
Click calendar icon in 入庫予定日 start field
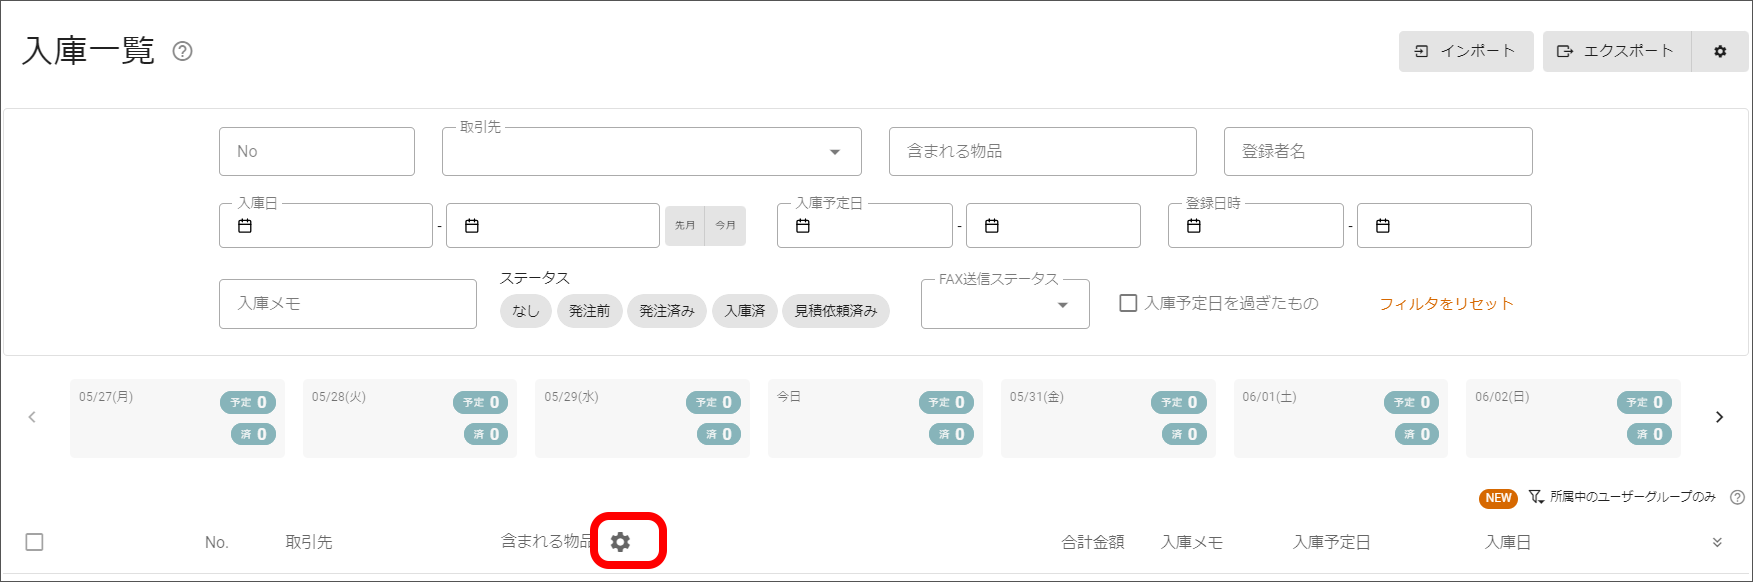[802, 226]
